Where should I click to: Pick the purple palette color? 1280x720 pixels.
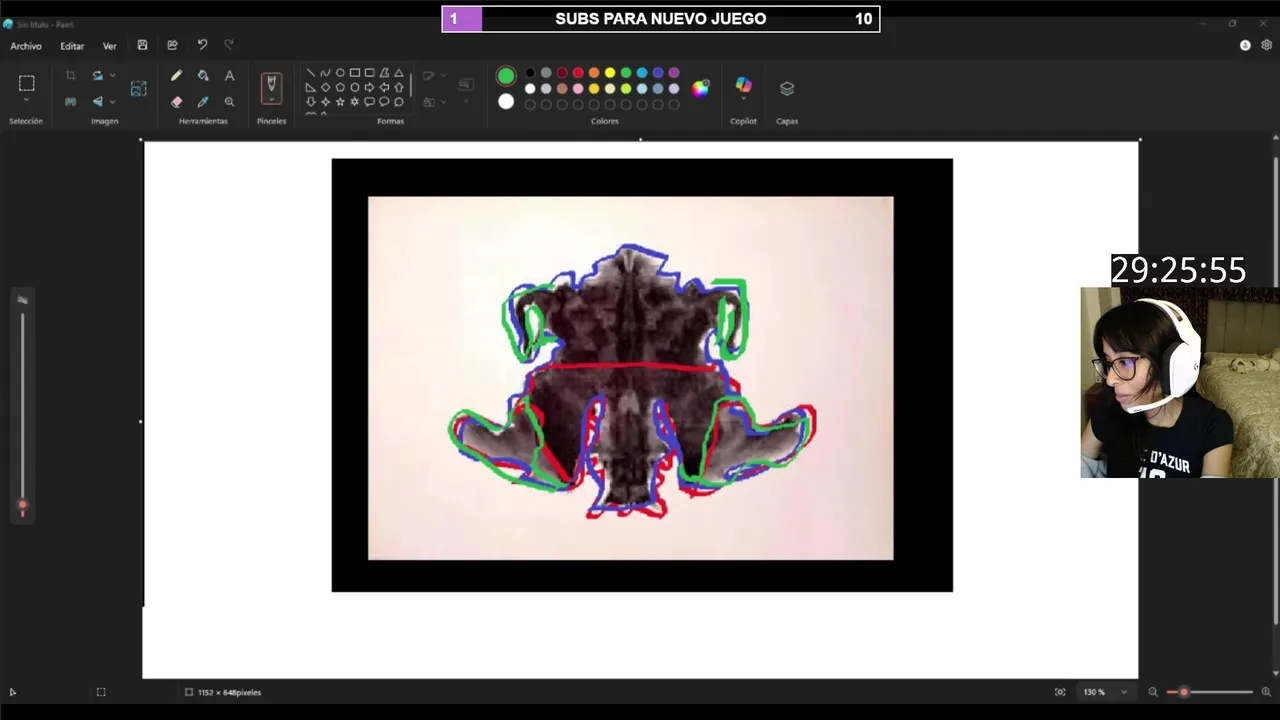tap(674, 73)
